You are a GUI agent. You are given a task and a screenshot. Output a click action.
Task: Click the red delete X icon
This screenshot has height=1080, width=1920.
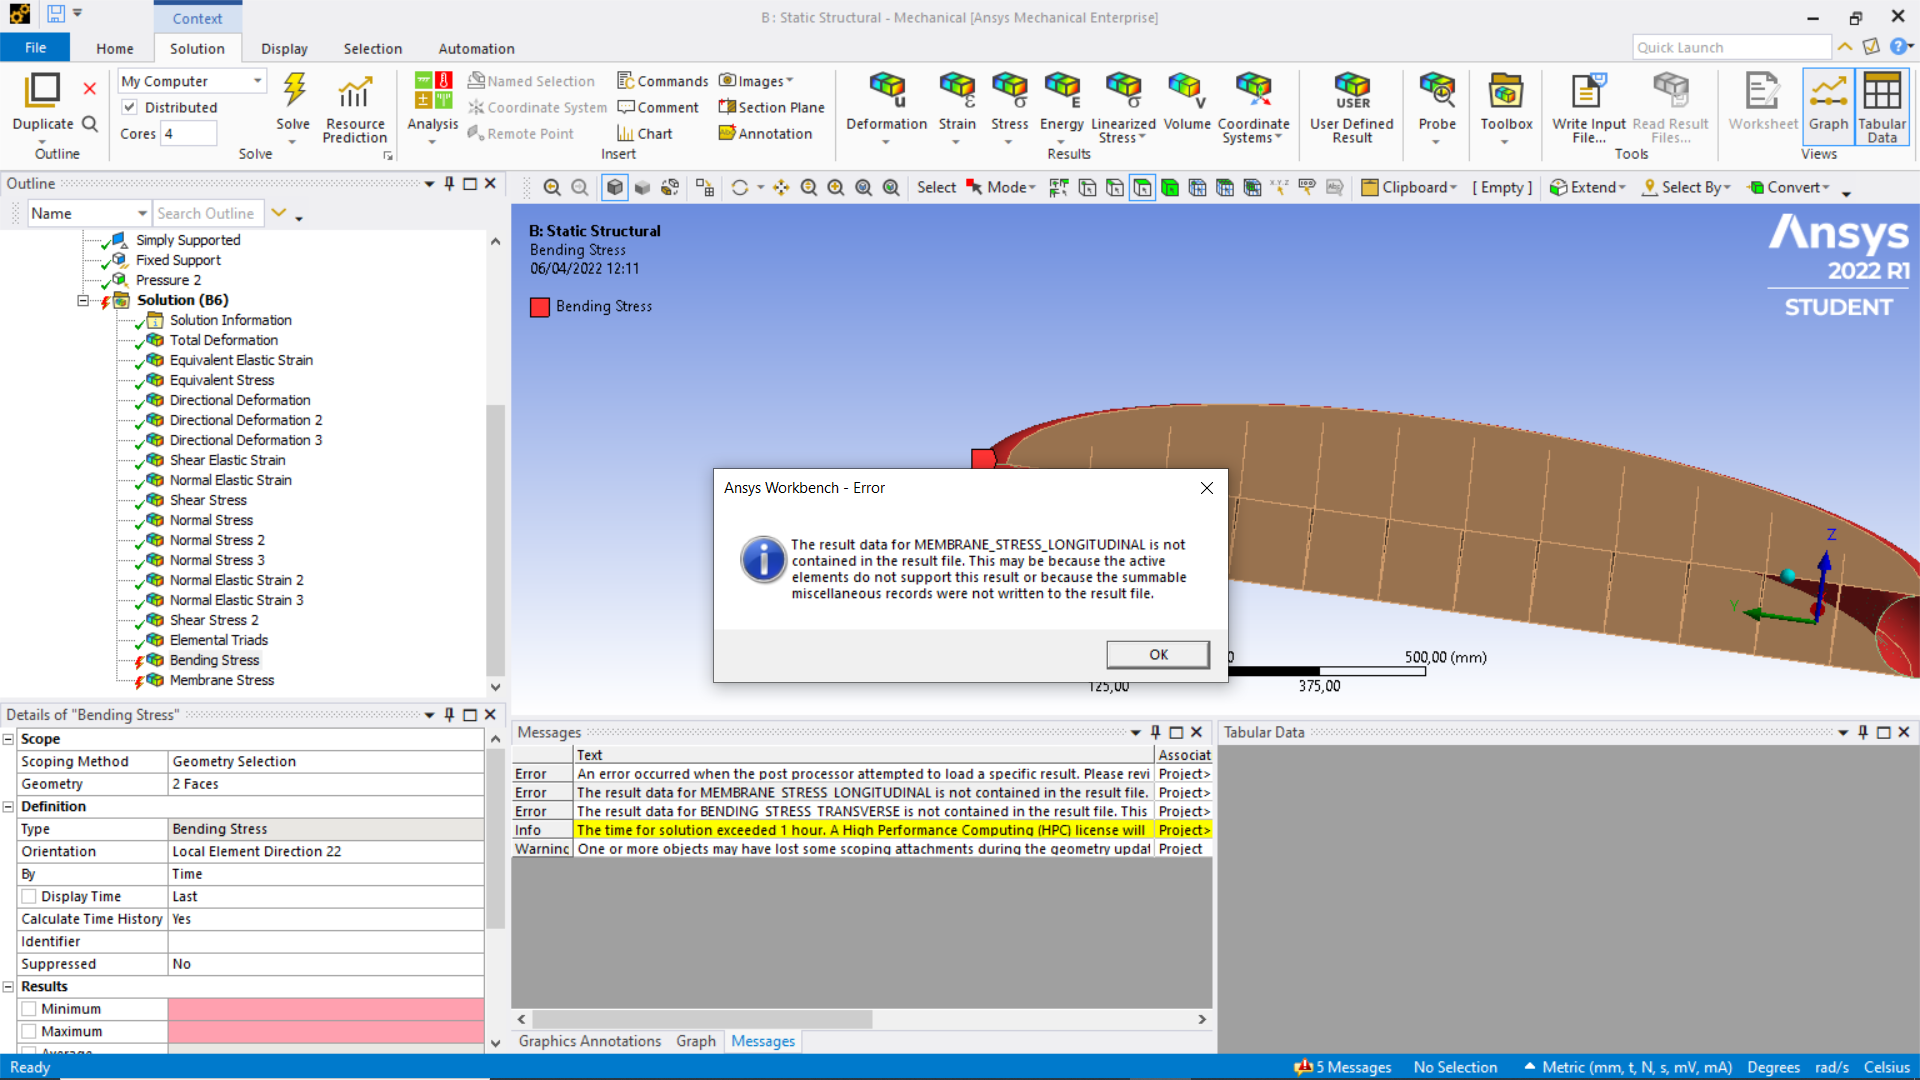[x=90, y=88]
